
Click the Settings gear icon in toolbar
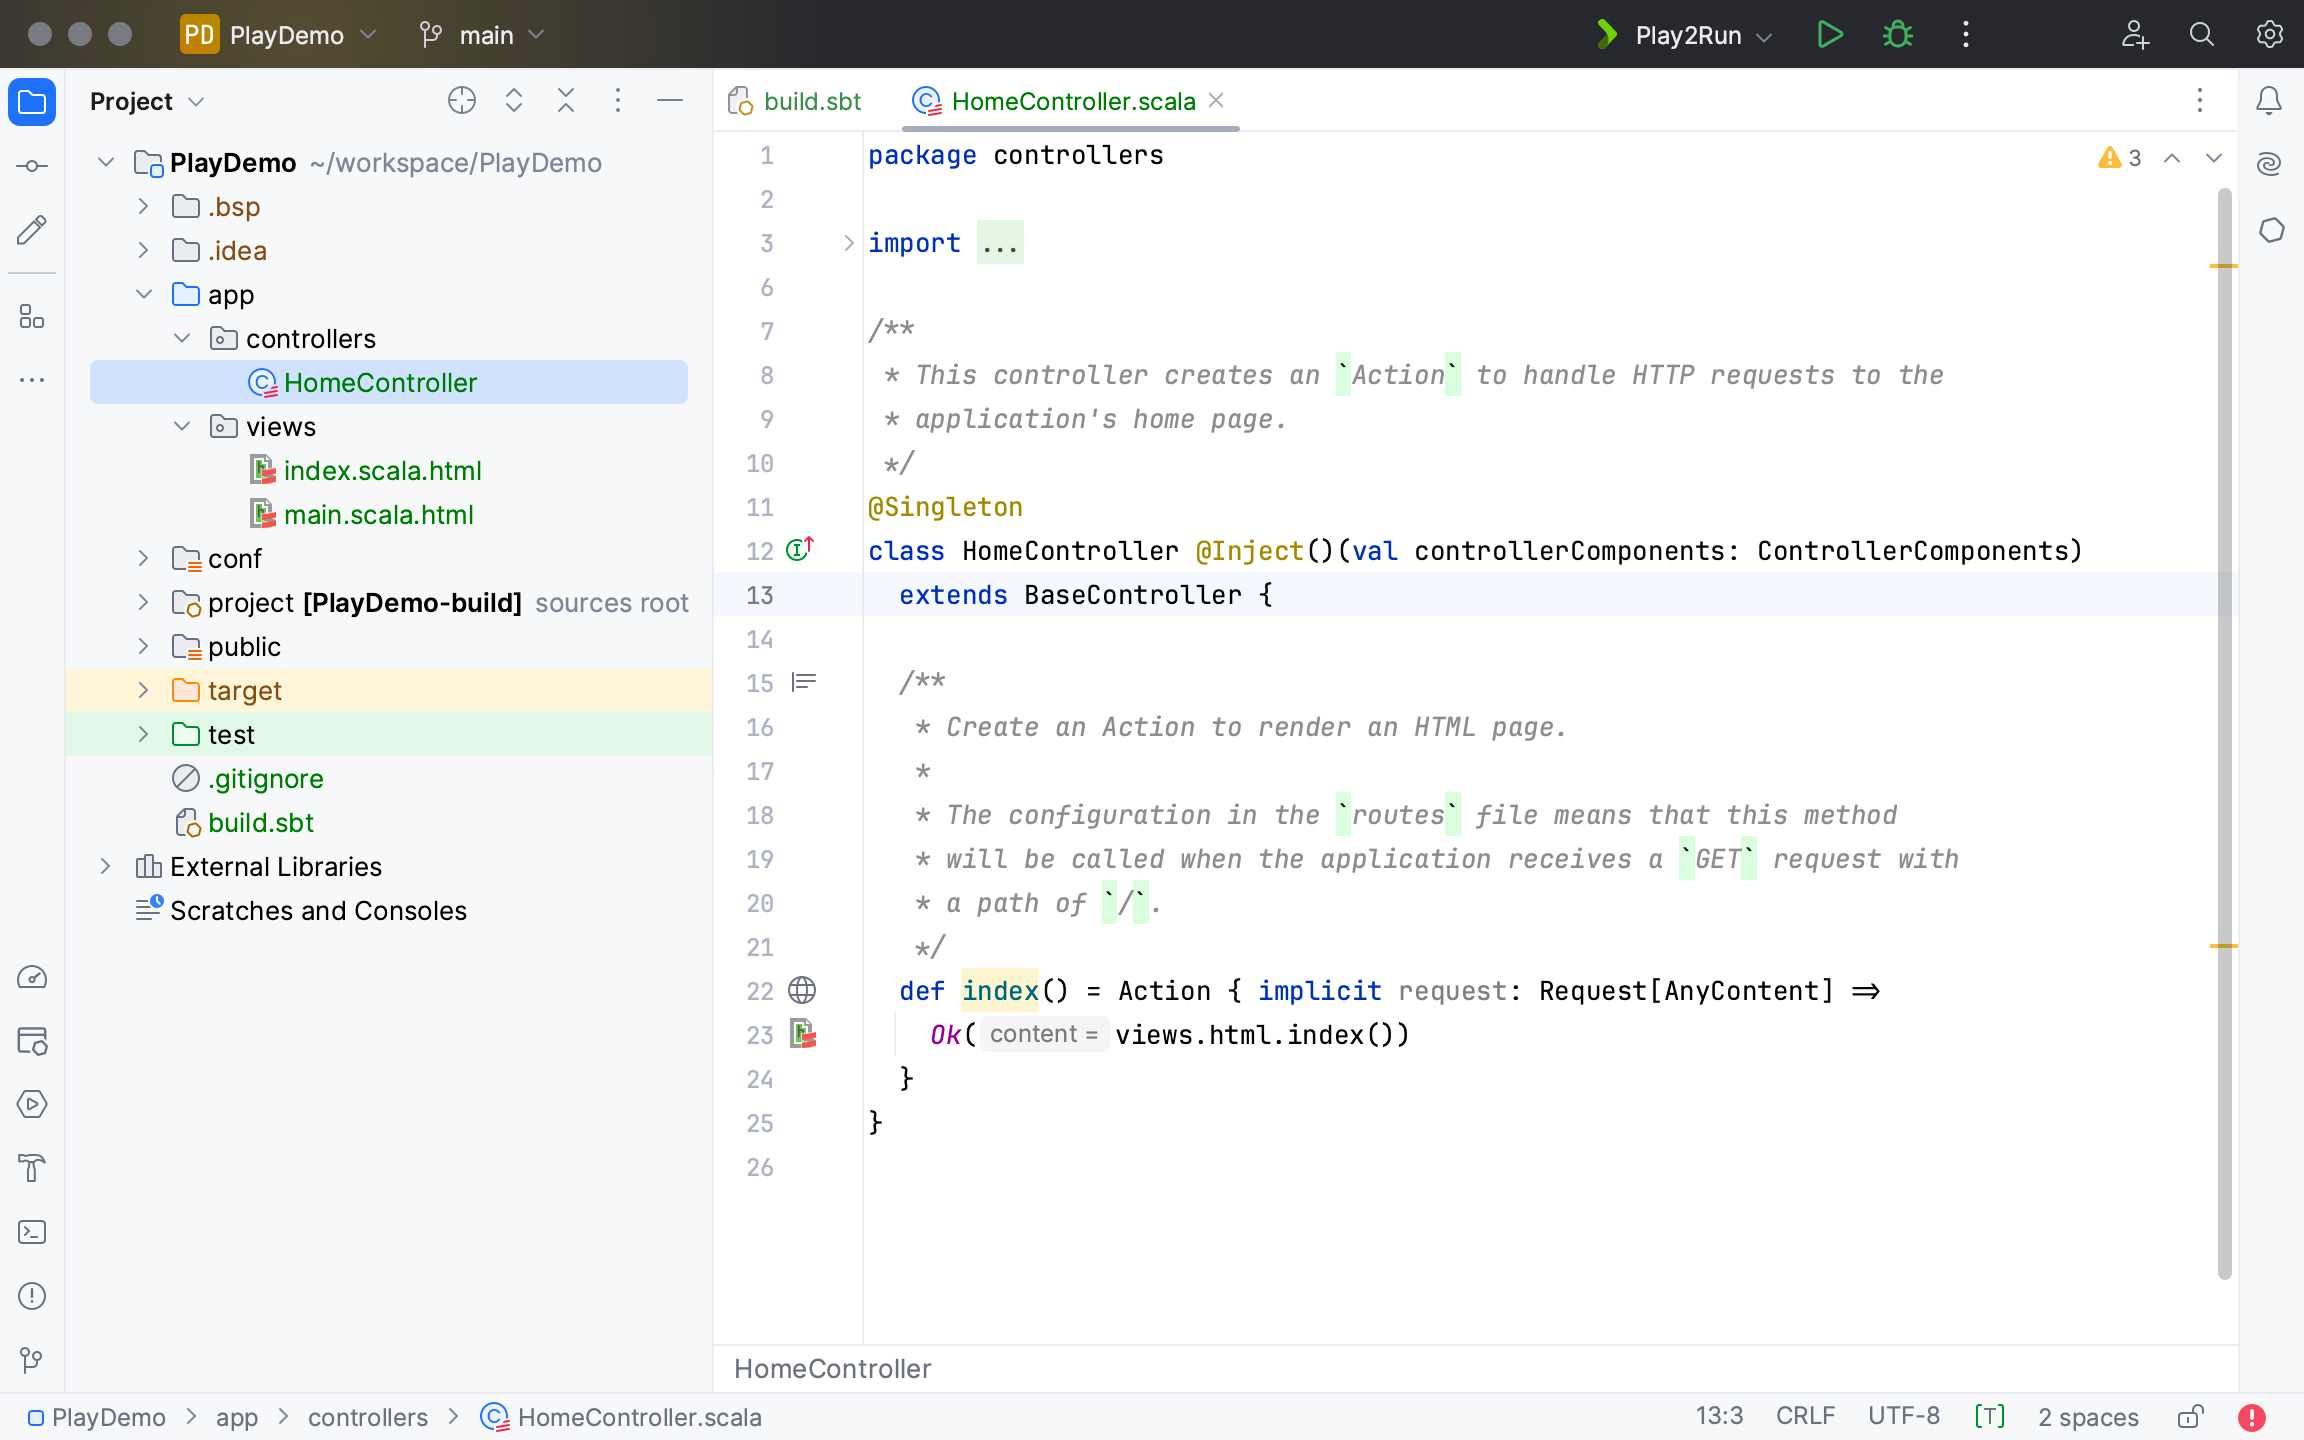[x=2271, y=35]
